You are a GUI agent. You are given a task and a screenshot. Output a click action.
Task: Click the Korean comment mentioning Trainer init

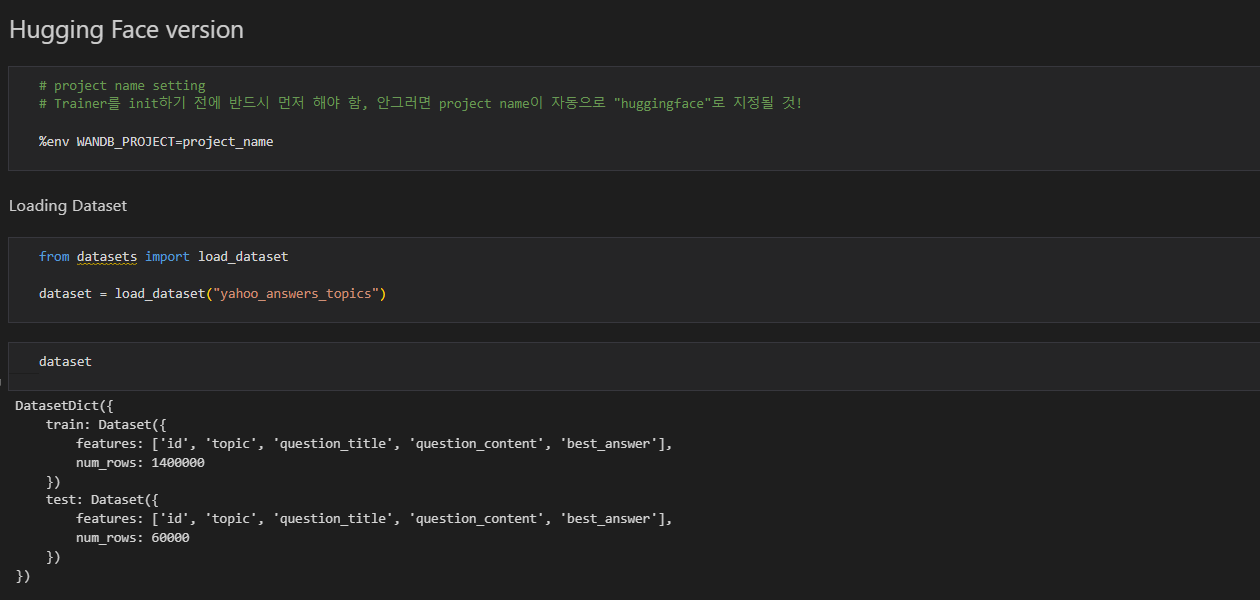pos(420,104)
